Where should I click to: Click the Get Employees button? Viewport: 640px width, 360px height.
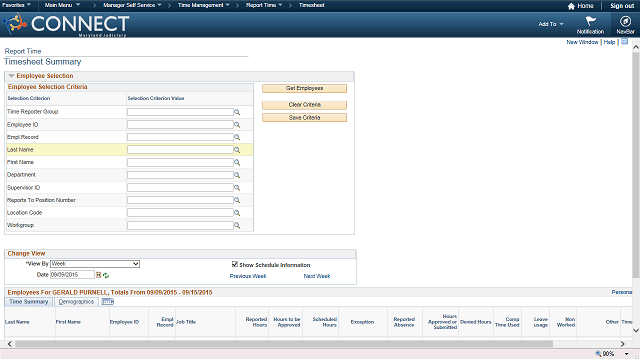[x=304, y=88]
